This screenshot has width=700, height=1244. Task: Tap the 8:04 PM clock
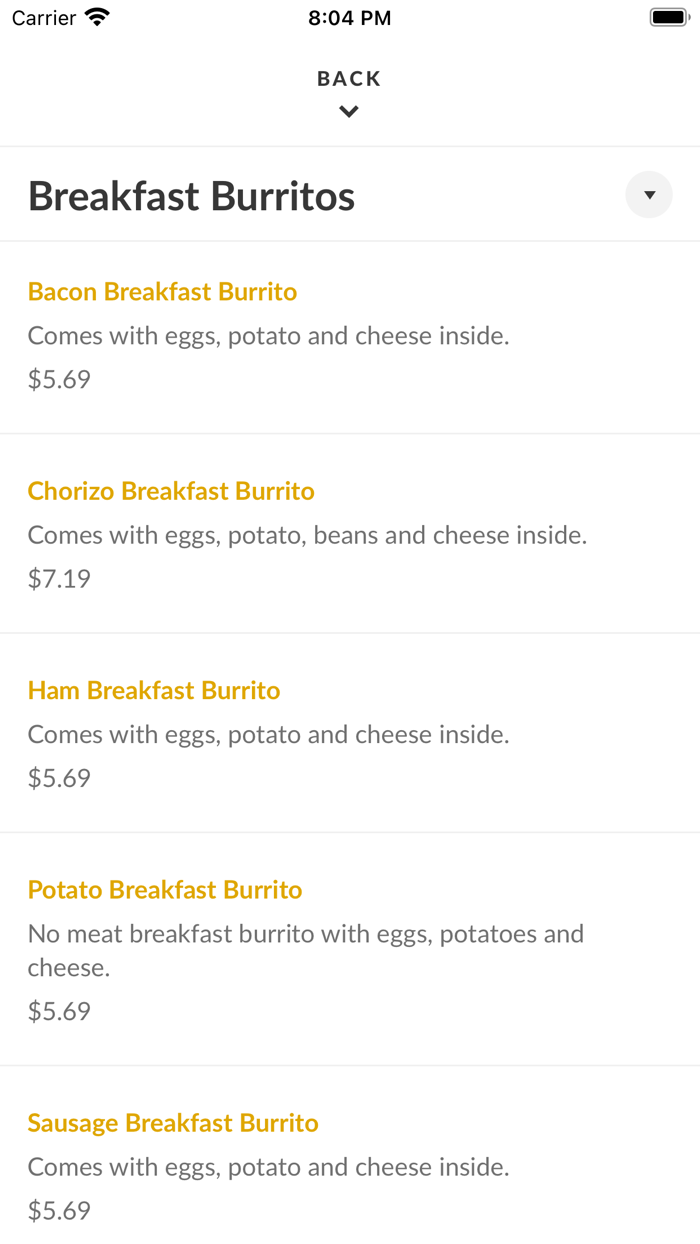[x=349, y=18]
